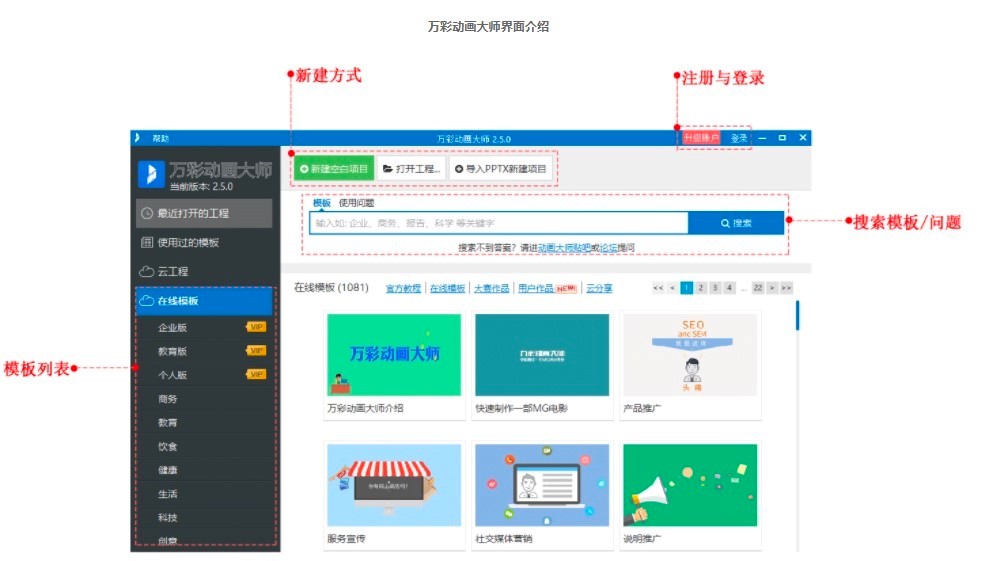The width and height of the screenshot is (1002, 561).
Task: Click 导入PPTX新建项目 button
Action: coord(501,169)
